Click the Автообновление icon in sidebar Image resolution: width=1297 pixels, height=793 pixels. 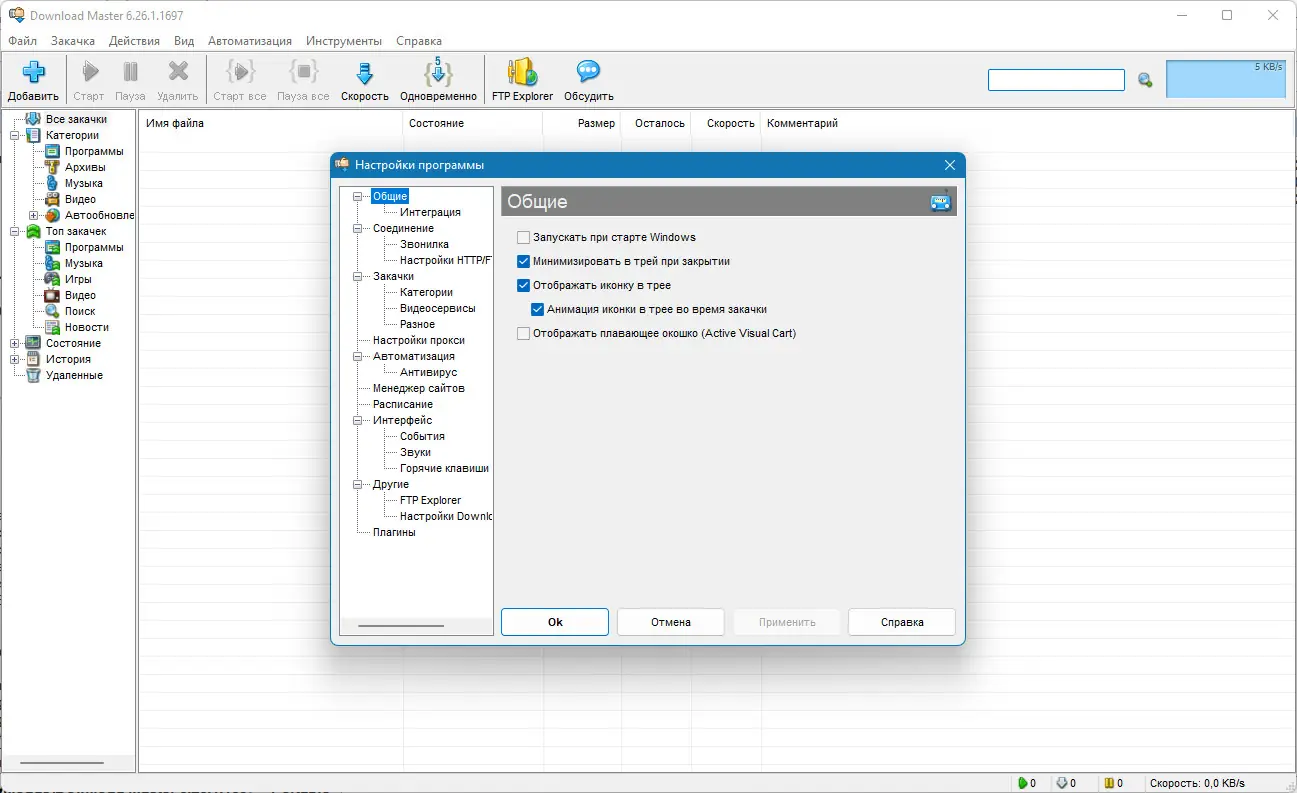[x=53, y=215]
